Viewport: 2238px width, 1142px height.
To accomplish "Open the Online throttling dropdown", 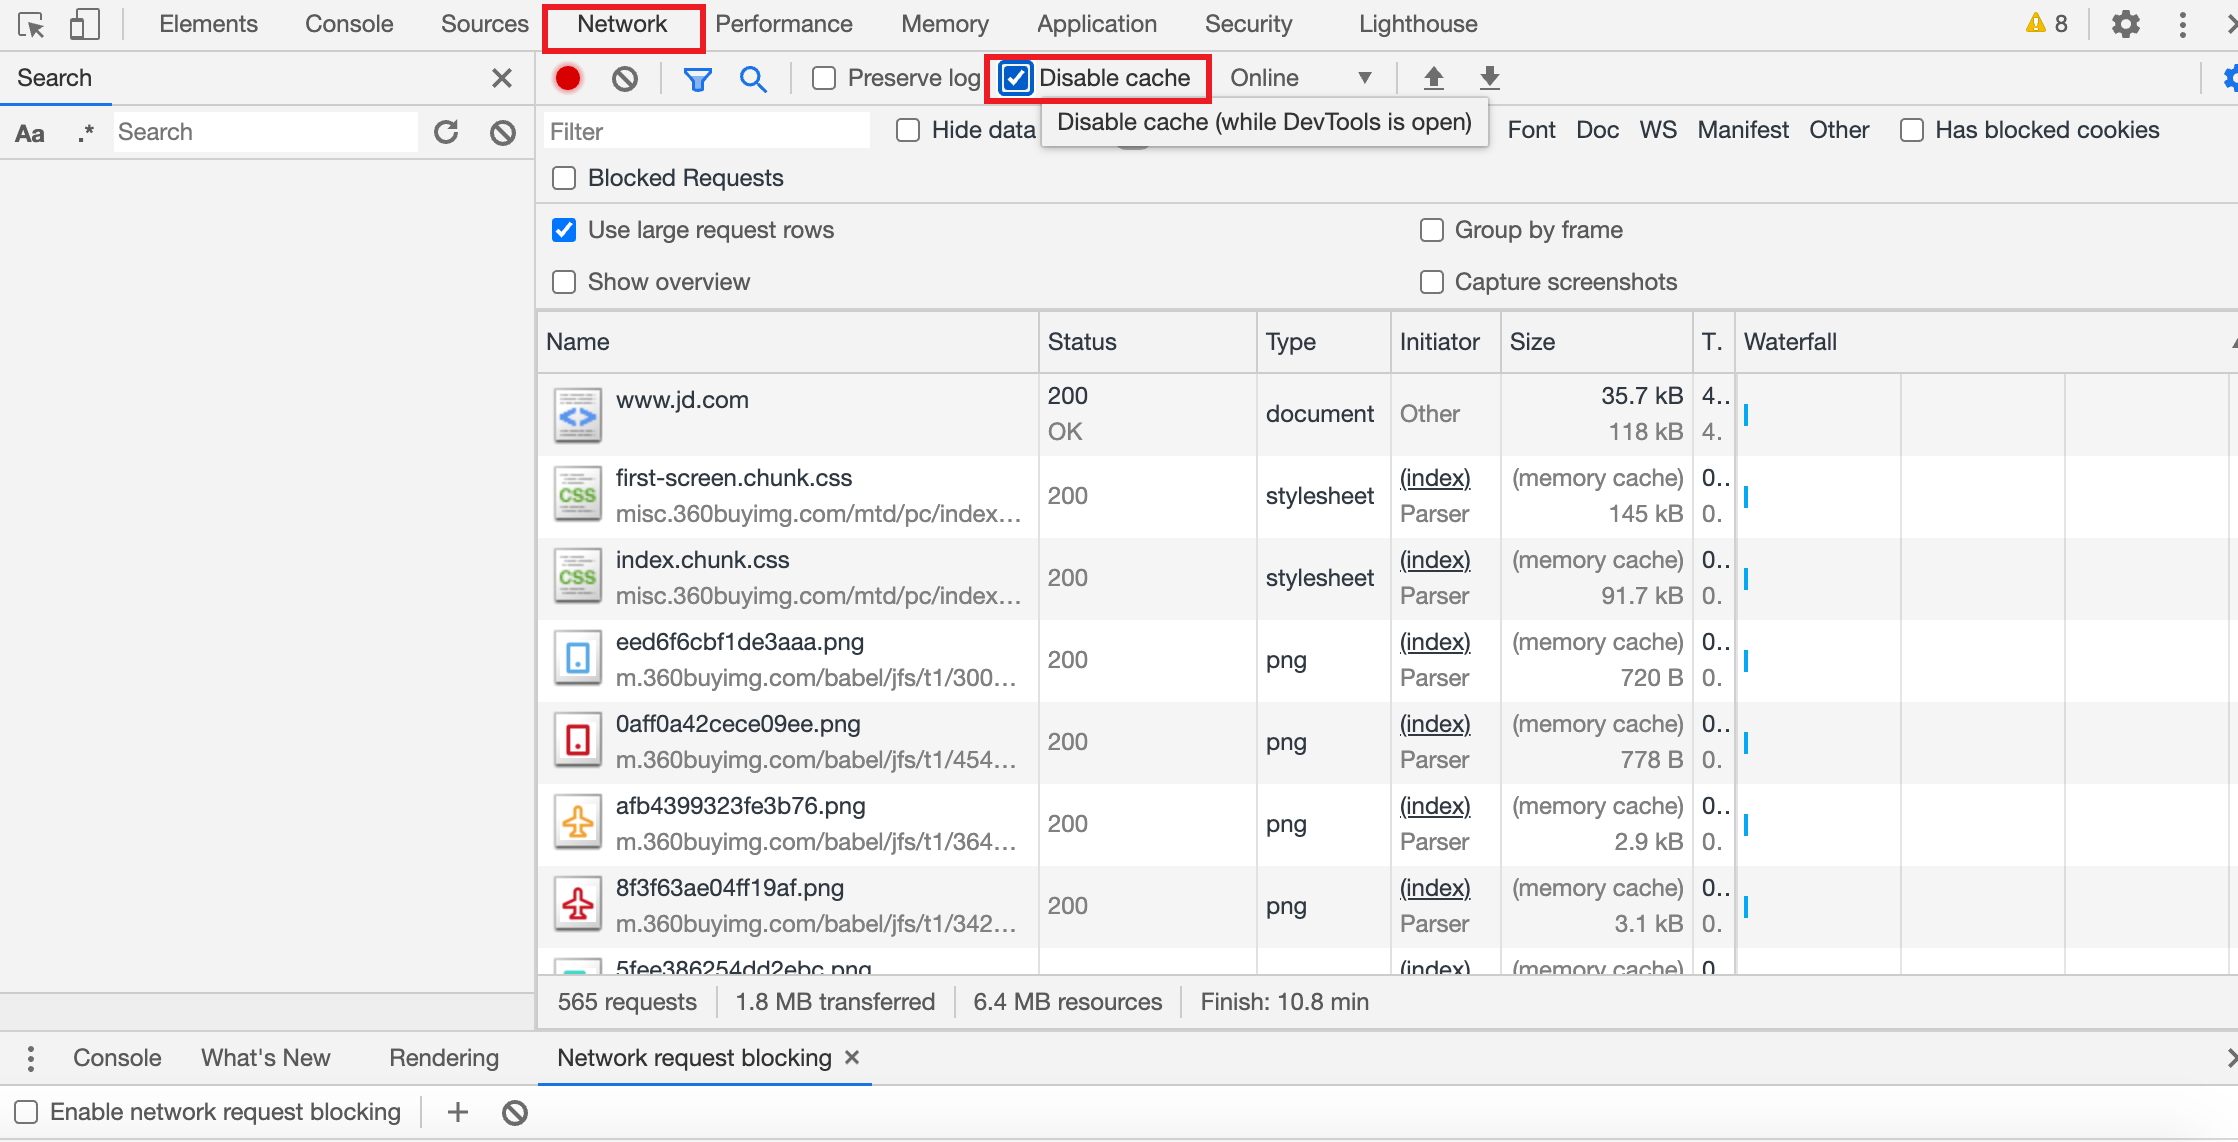I will point(1299,78).
